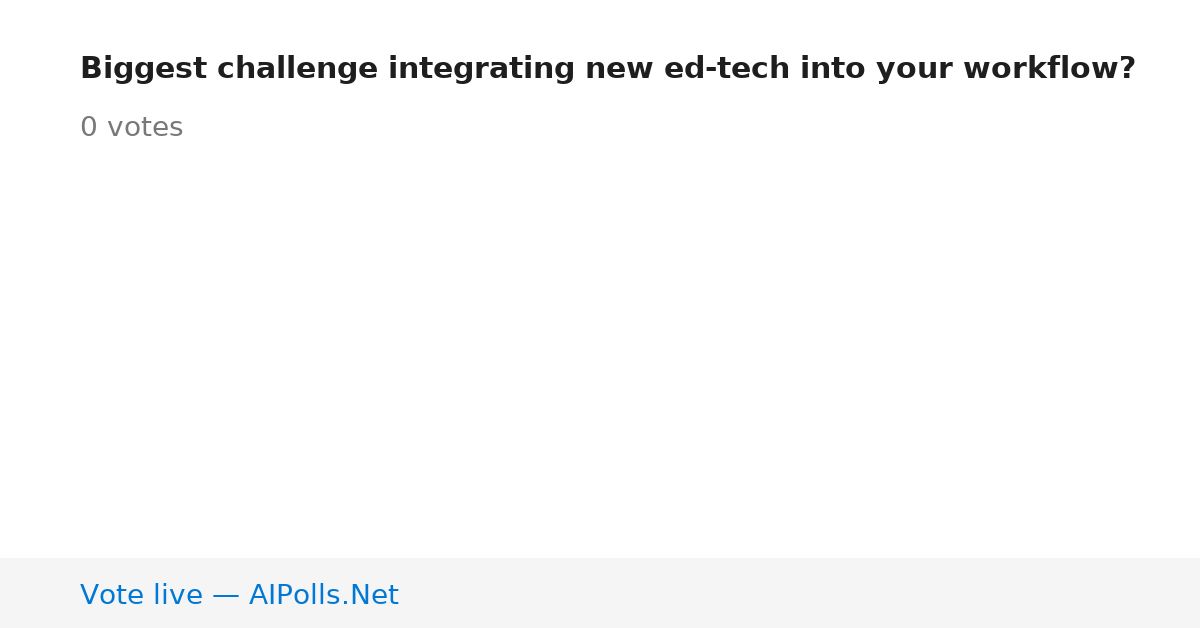This screenshot has width=1200, height=628.
Task: Click the words Vote live in the footer
Action: [141, 595]
